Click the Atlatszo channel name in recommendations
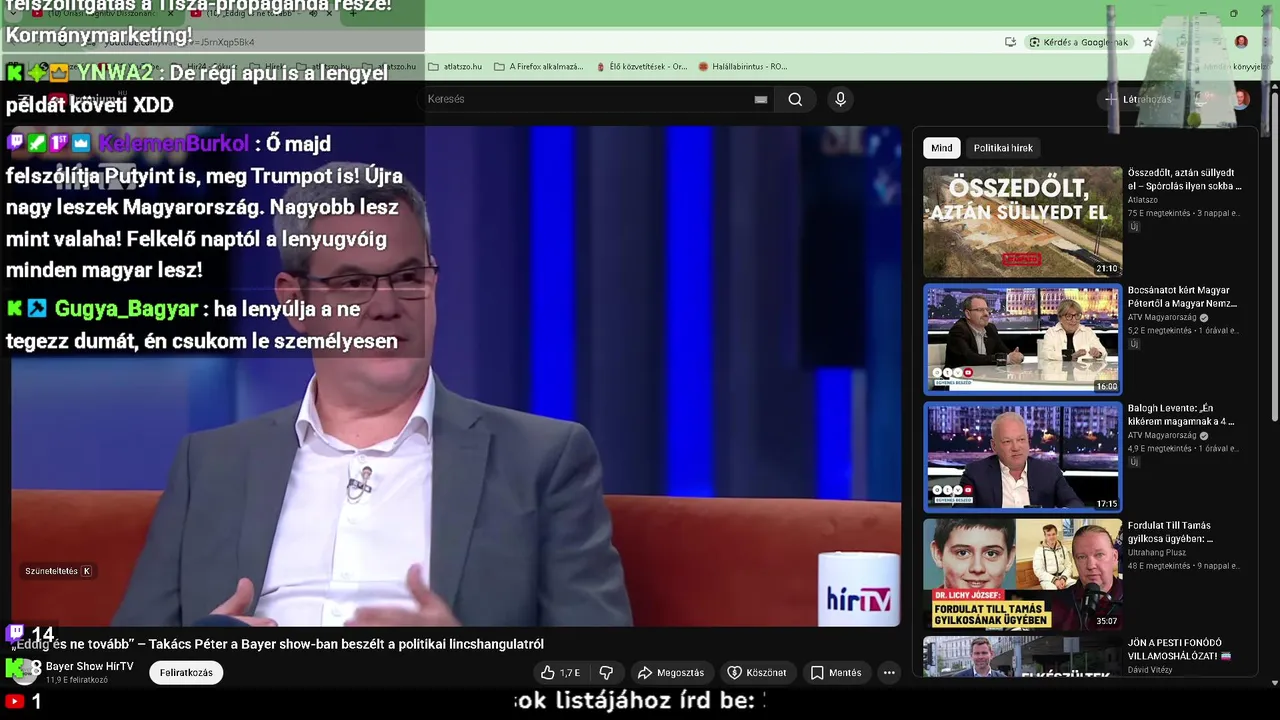Image resolution: width=1280 pixels, height=720 pixels. click(1143, 200)
